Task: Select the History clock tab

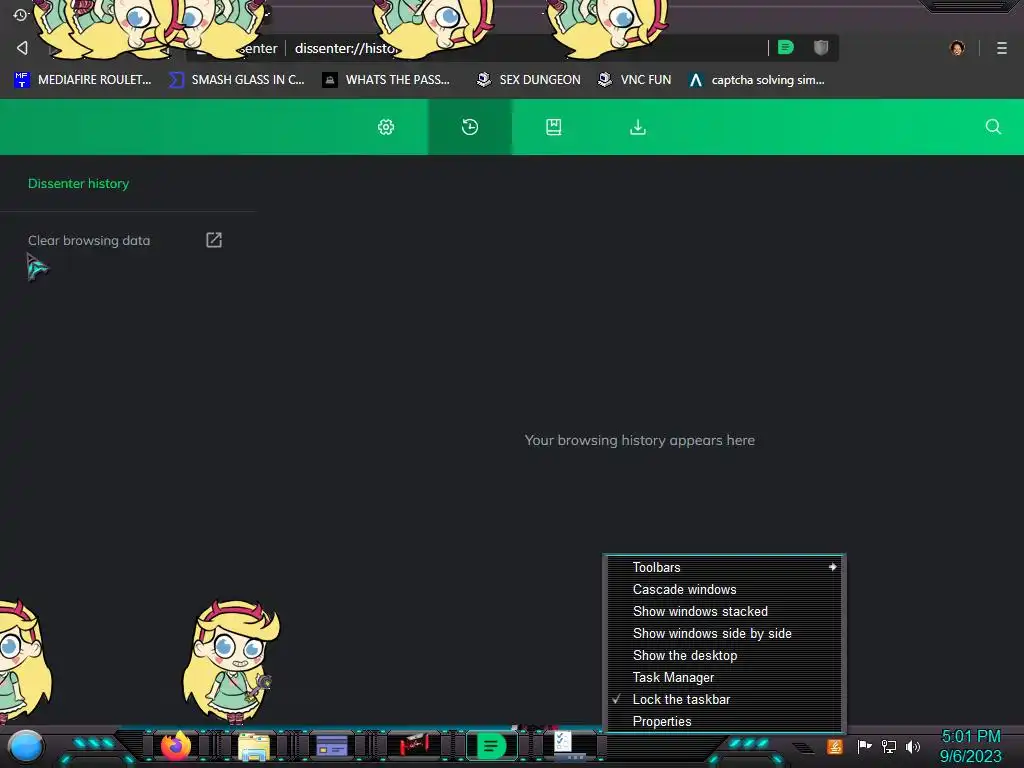Action: [x=470, y=127]
